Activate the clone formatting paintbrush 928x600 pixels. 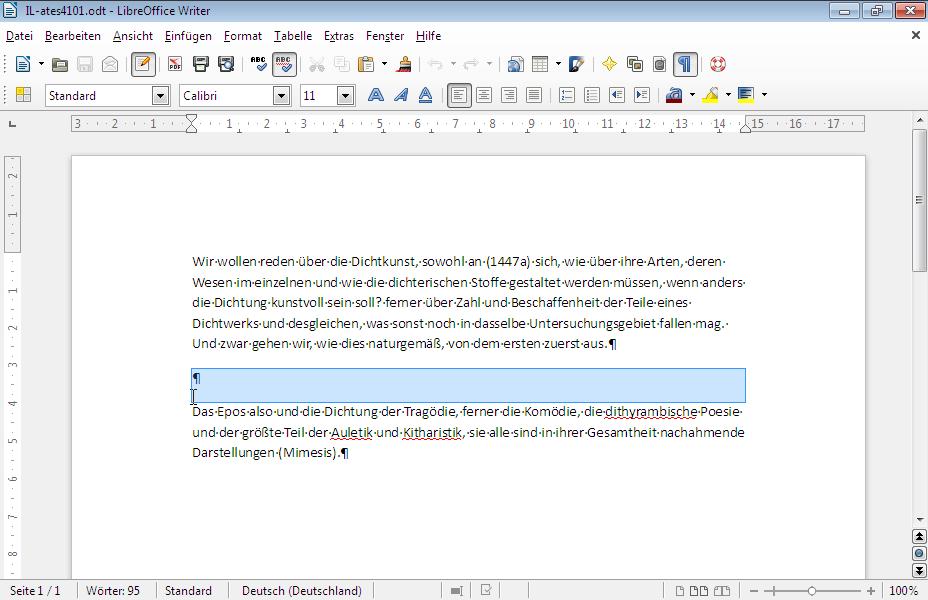pyautogui.click(x=404, y=64)
